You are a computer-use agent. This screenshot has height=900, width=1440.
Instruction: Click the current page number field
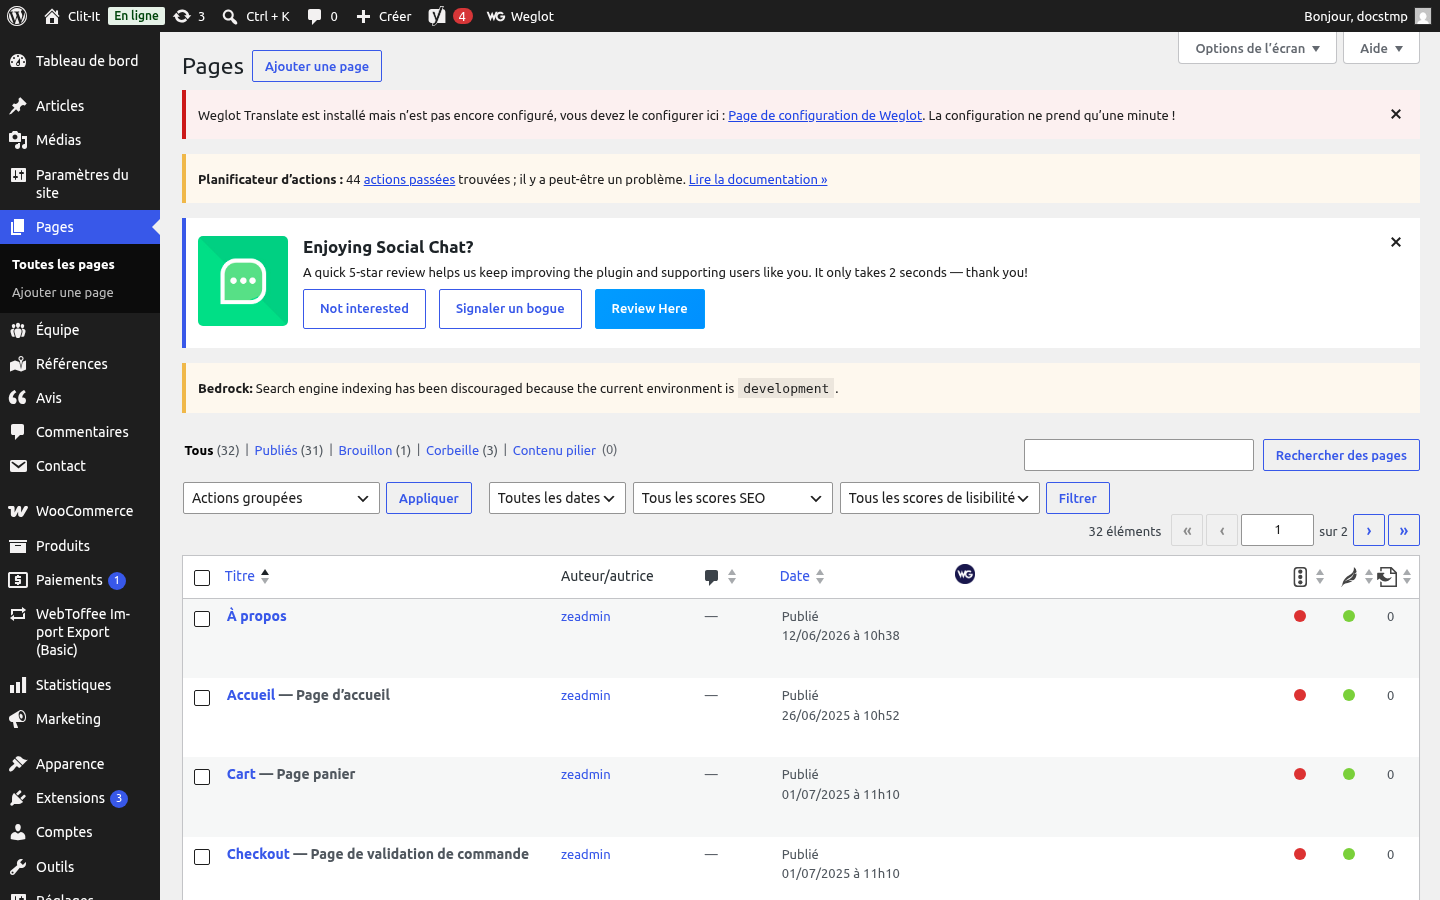pyautogui.click(x=1277, y=530)
